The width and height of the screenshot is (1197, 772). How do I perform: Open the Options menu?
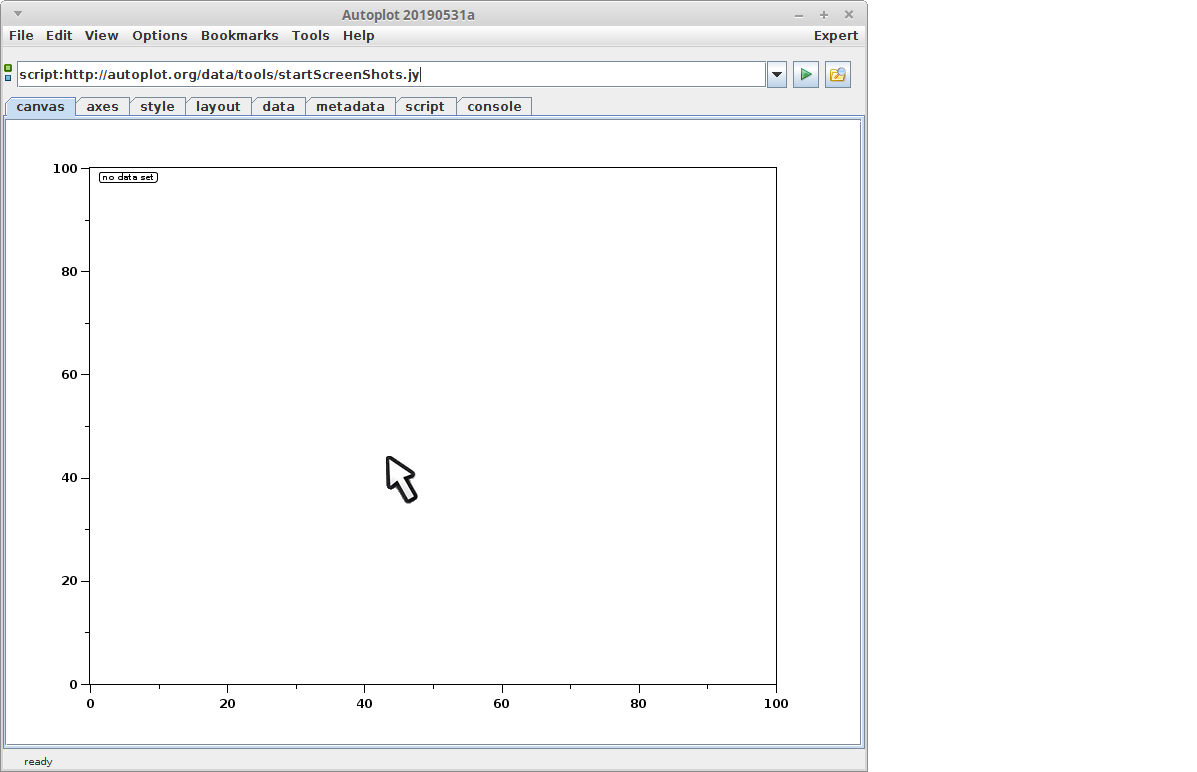pos(160,36)
